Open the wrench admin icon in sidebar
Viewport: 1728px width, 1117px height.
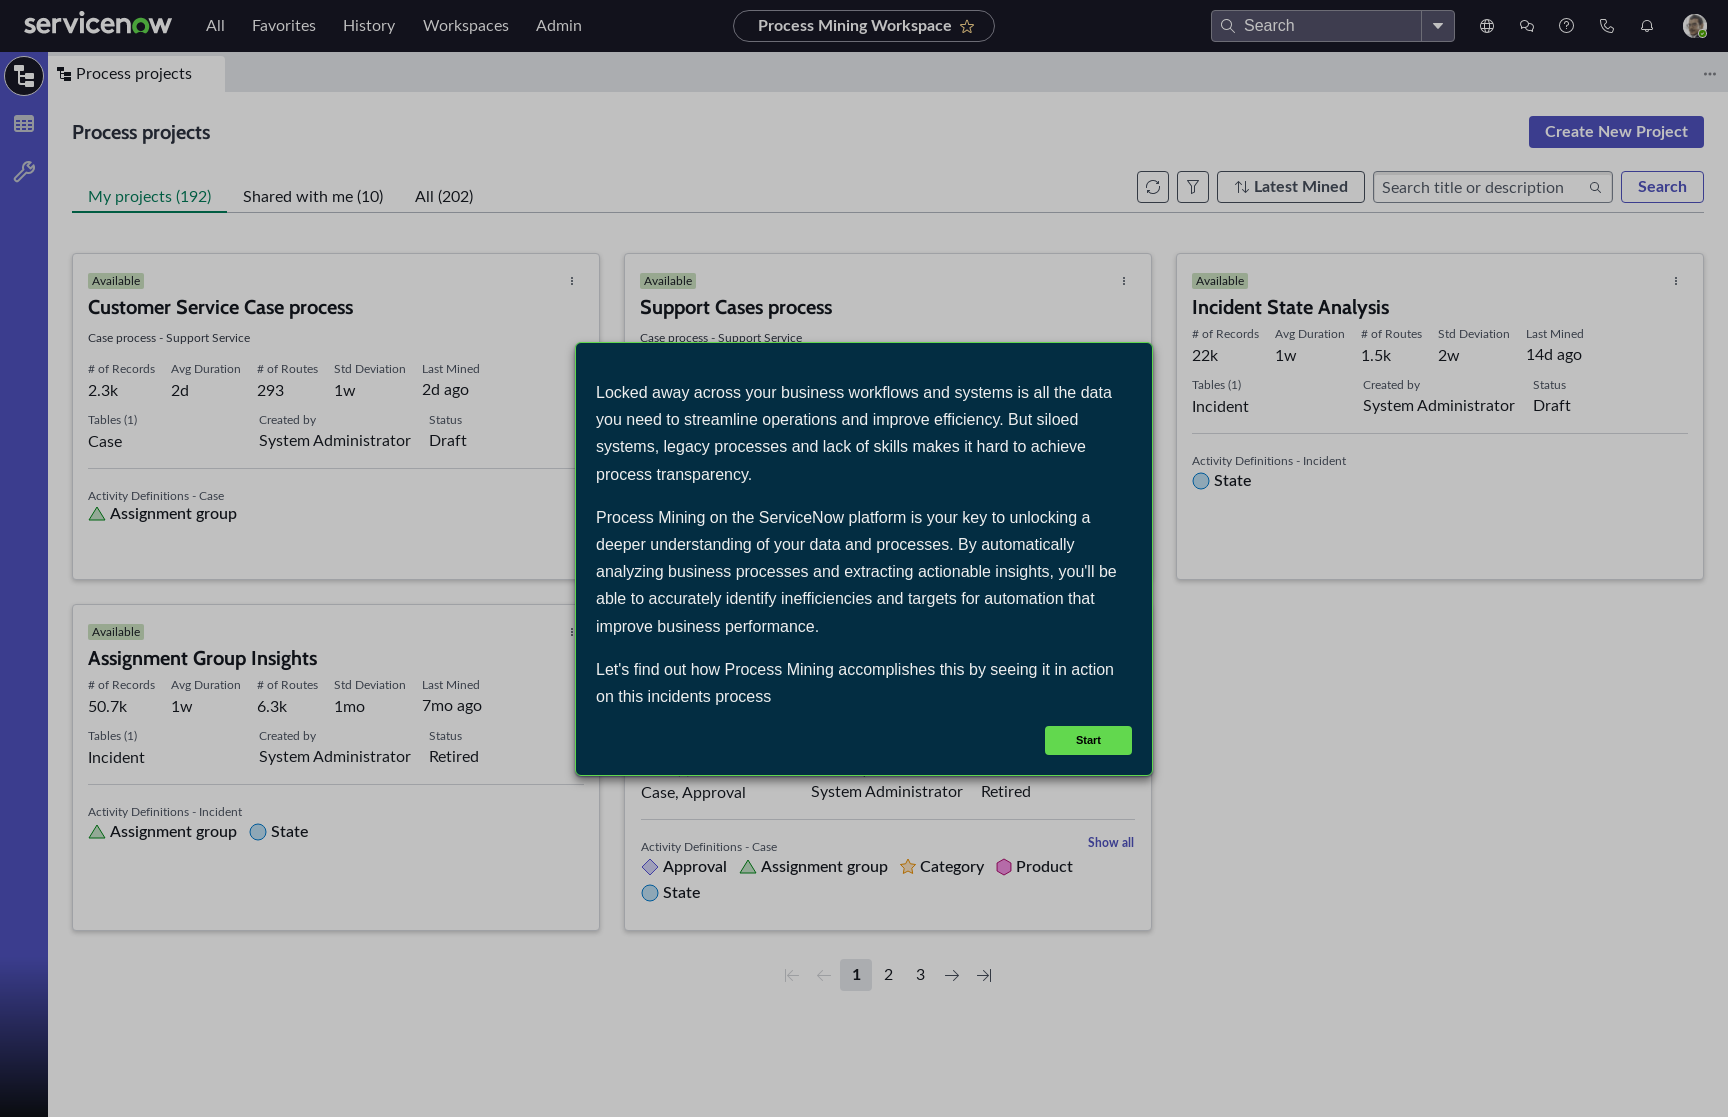[x=24, y=172]
